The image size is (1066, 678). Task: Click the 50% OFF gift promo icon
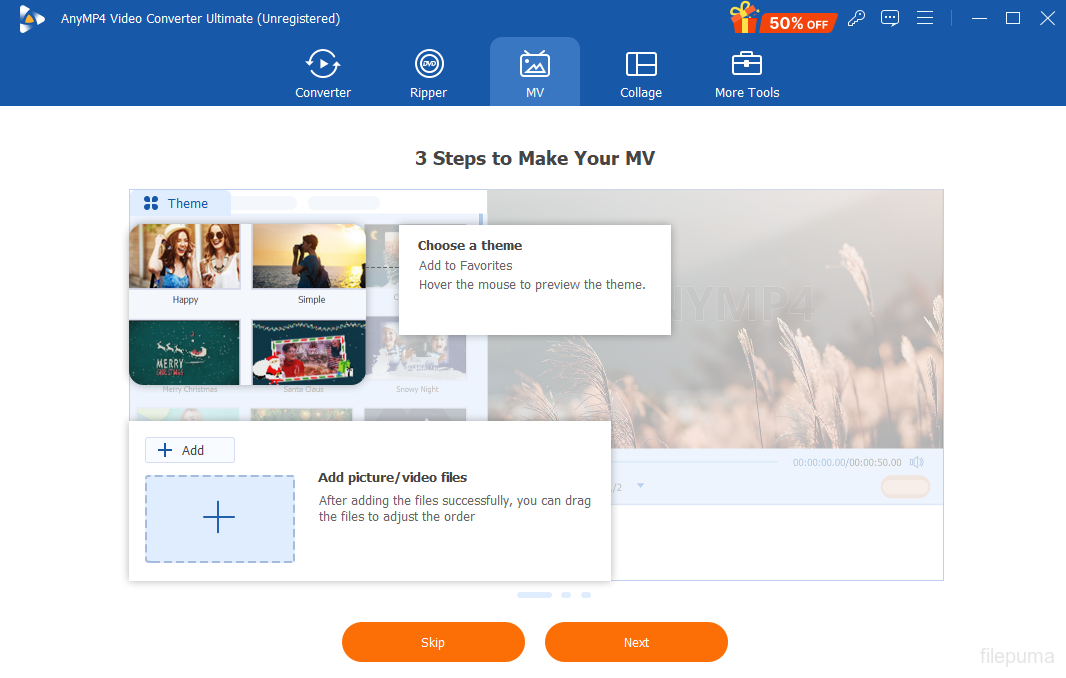783,18
